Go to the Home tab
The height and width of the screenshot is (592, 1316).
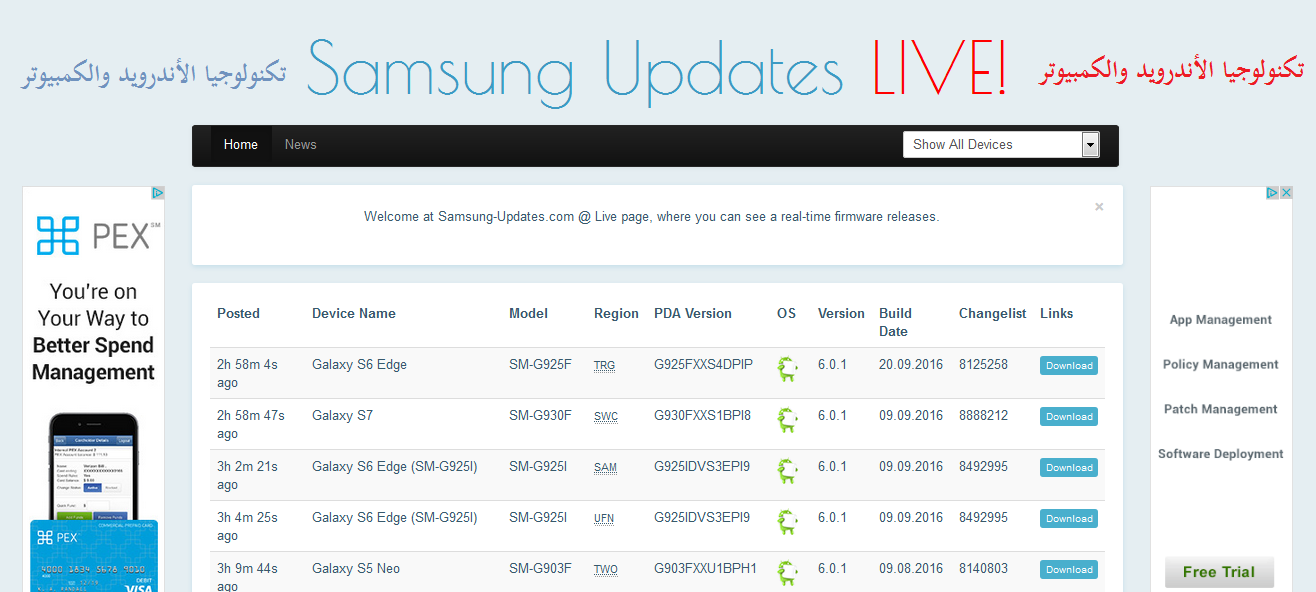(241, 145)
